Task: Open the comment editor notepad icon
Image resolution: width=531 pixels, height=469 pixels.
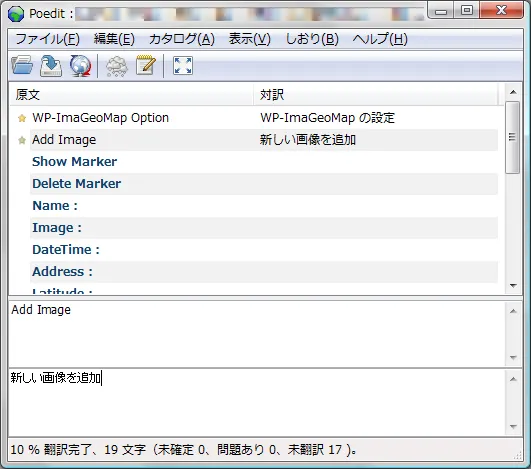Action: pyautogui.click(x=146, y=65)
